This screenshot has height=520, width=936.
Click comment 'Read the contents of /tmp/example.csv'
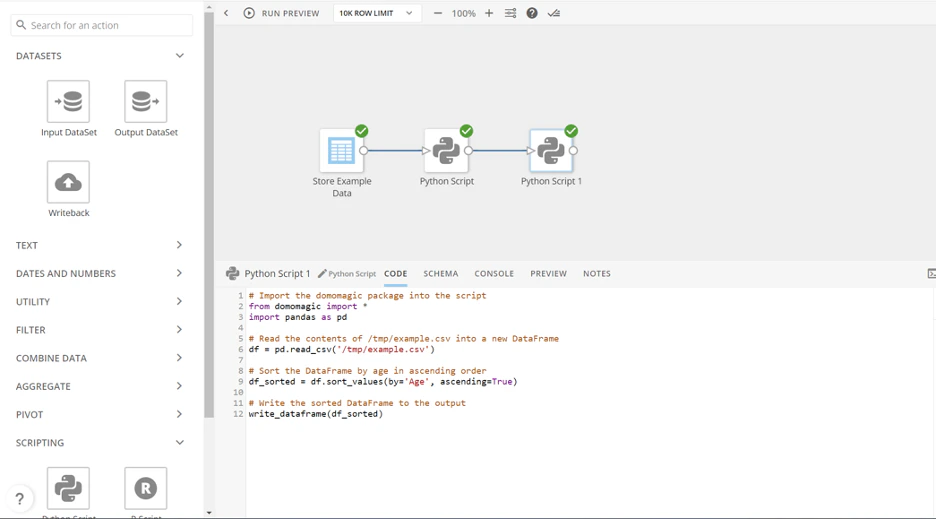(404, 339)
